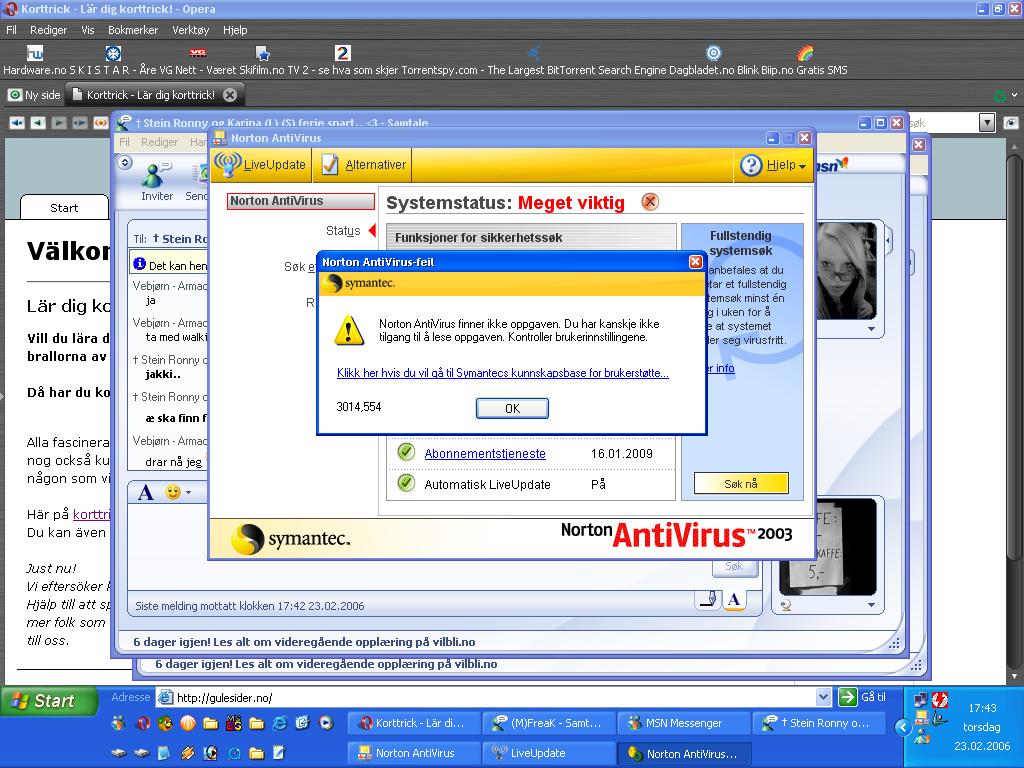Expand contact picture options arrow
1024x768 pixels.
click(871, 329)
